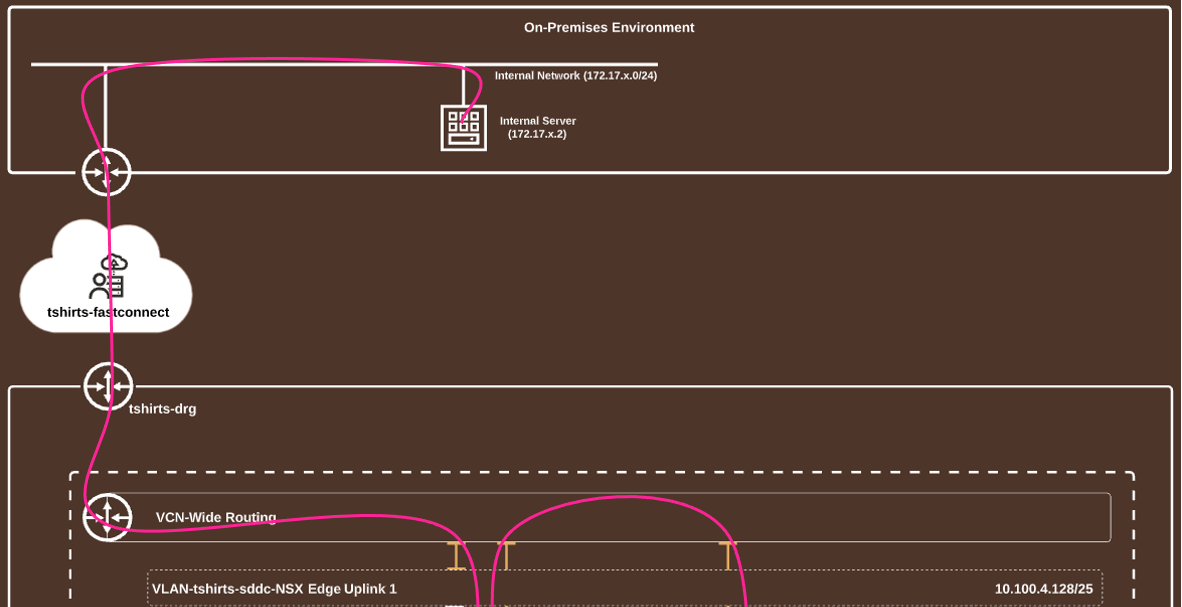Click the Internal Server icon

point(463,128)
